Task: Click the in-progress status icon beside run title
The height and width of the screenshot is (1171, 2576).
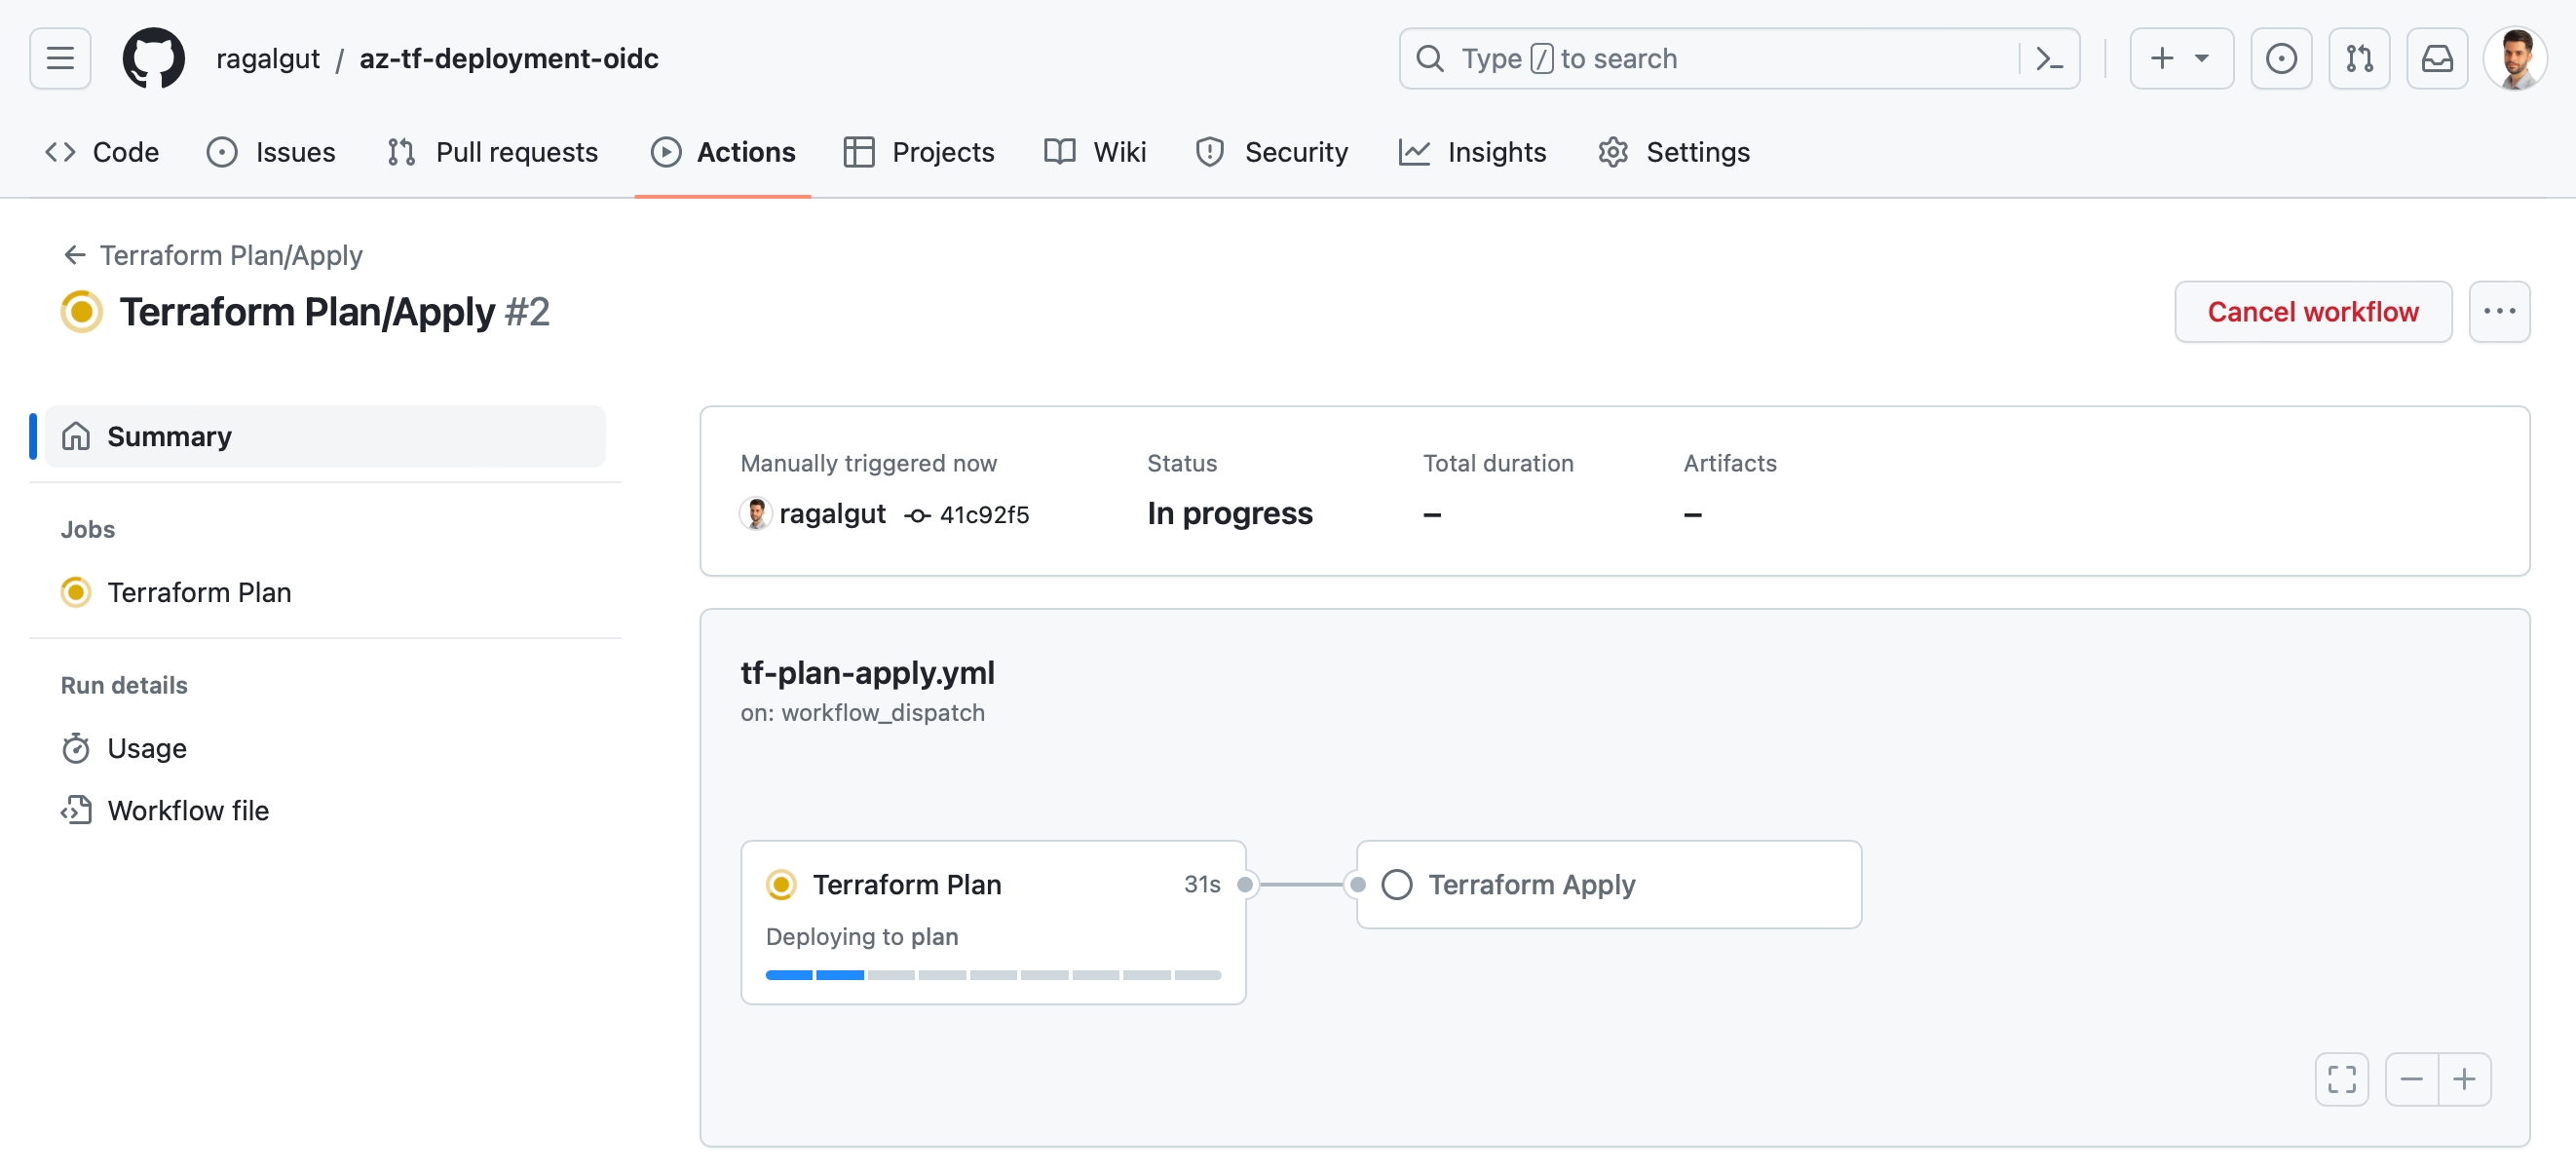Action: 81,312
